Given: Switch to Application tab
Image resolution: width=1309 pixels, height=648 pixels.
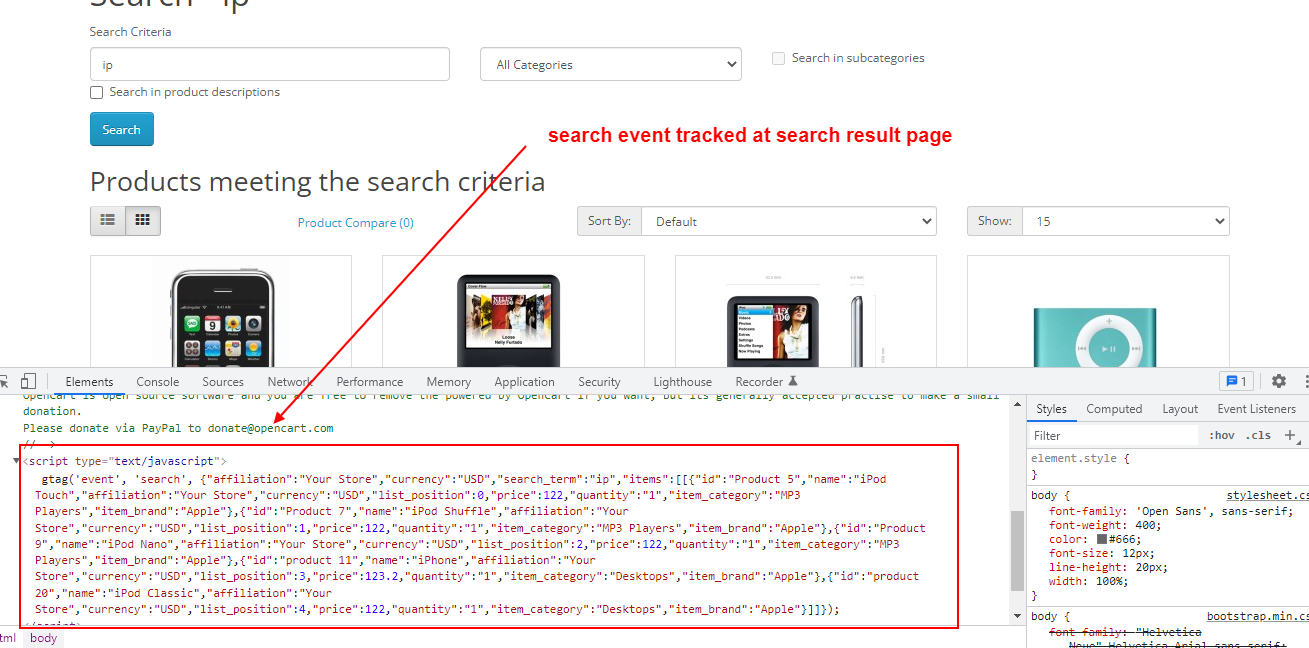Looking at the screenshot, I should coord(524,382).
